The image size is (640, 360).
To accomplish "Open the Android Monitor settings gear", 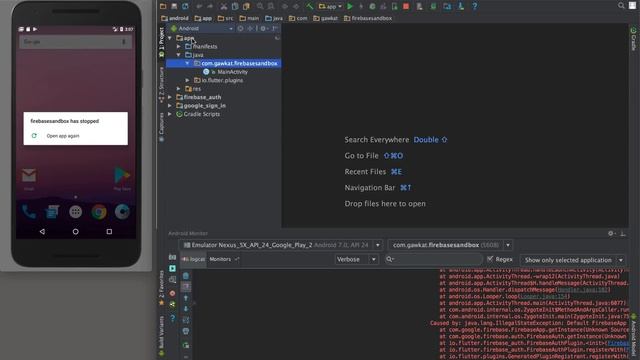I will click(611, 233).
